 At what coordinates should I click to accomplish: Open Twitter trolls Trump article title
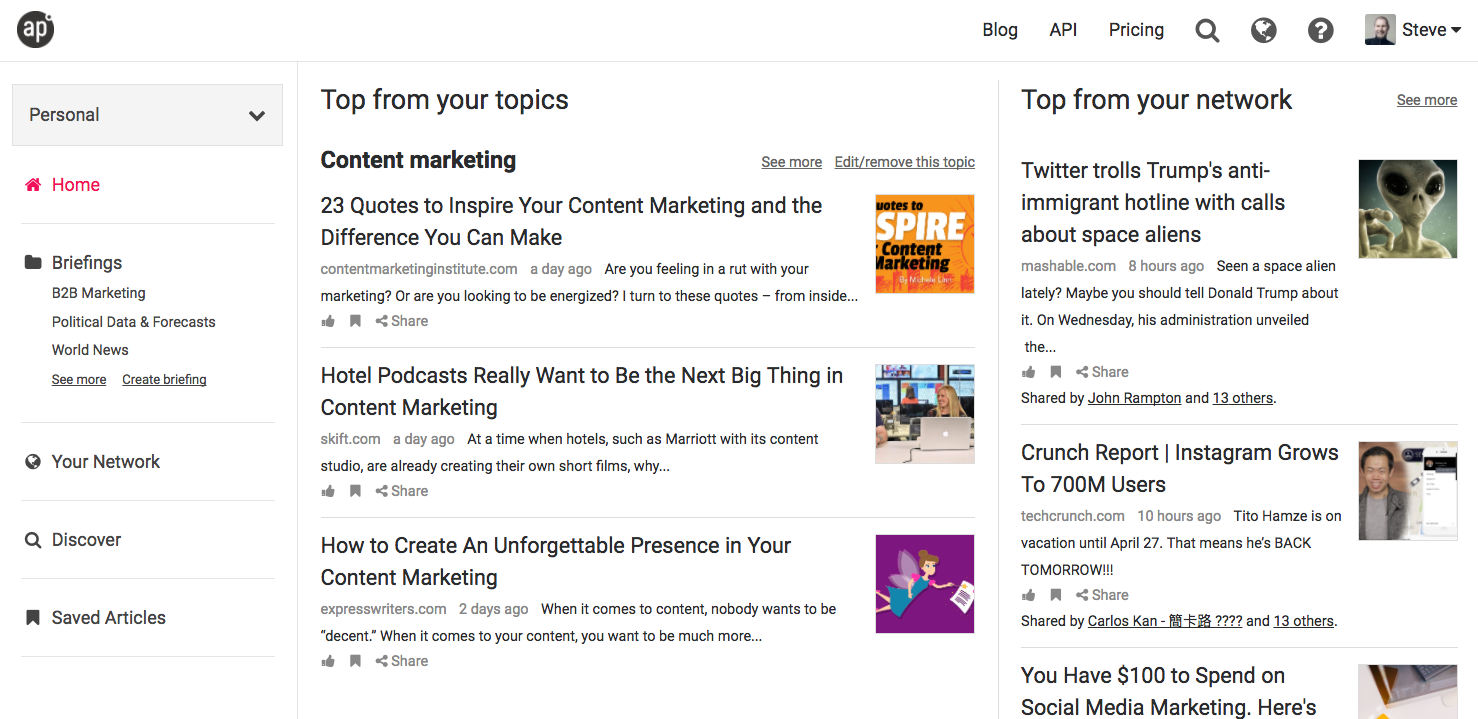click(1153, 202)
